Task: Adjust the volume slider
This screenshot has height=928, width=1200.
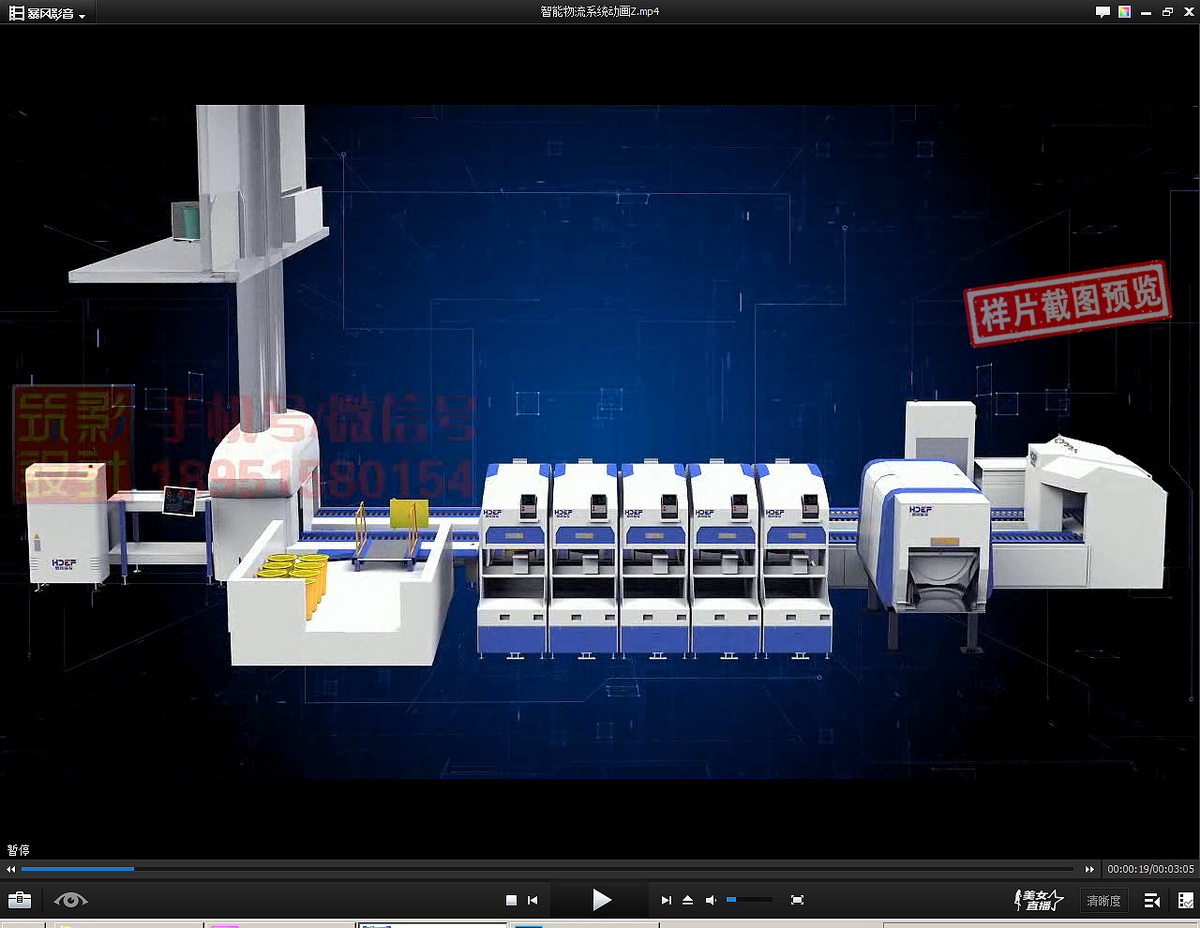Action: [x=749, y=900]
